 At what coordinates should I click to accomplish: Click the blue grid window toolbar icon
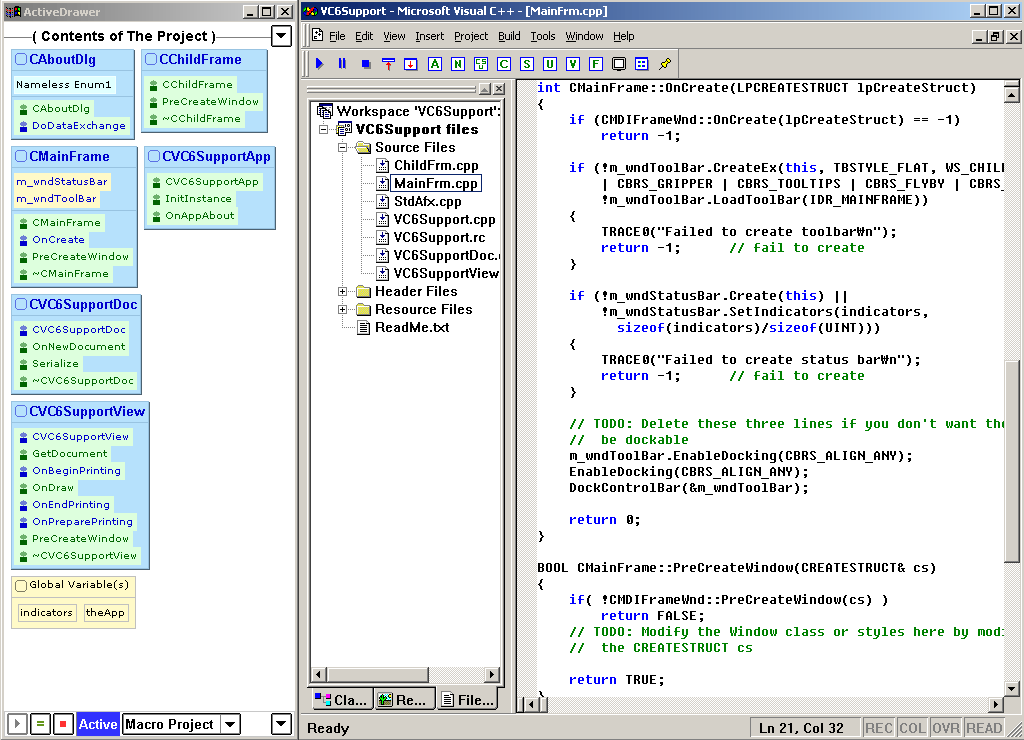tap(642, 64)
